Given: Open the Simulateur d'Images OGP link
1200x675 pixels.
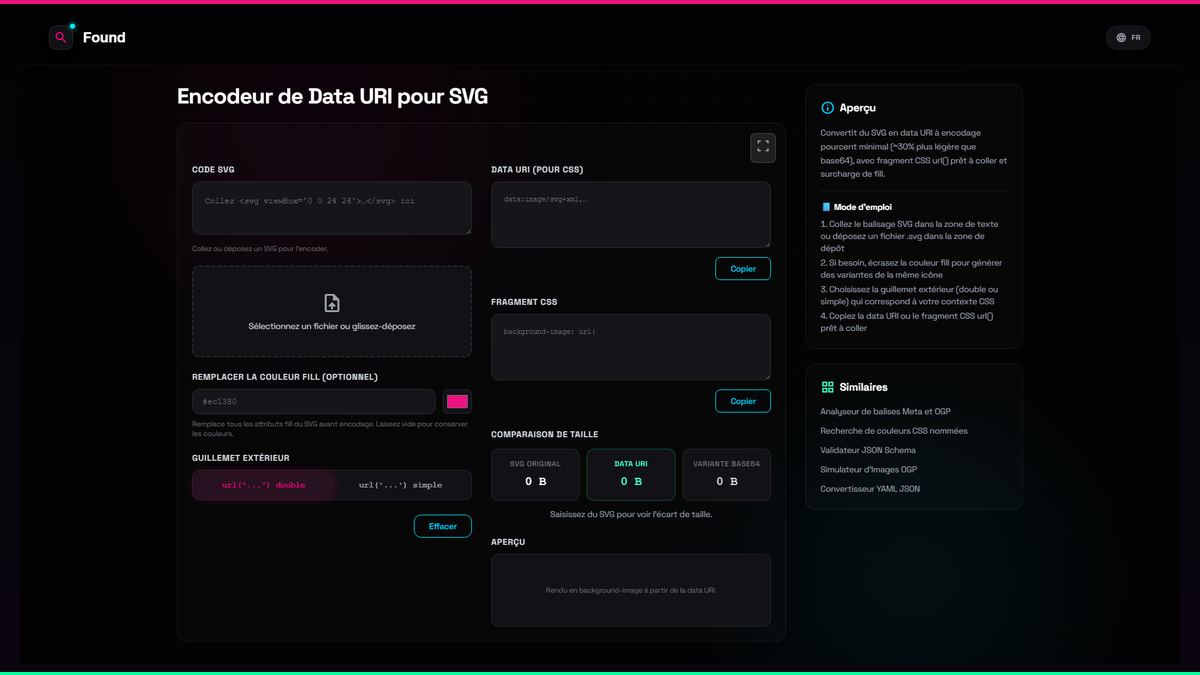Looking at the screenshot, I should tap(869, 469).
